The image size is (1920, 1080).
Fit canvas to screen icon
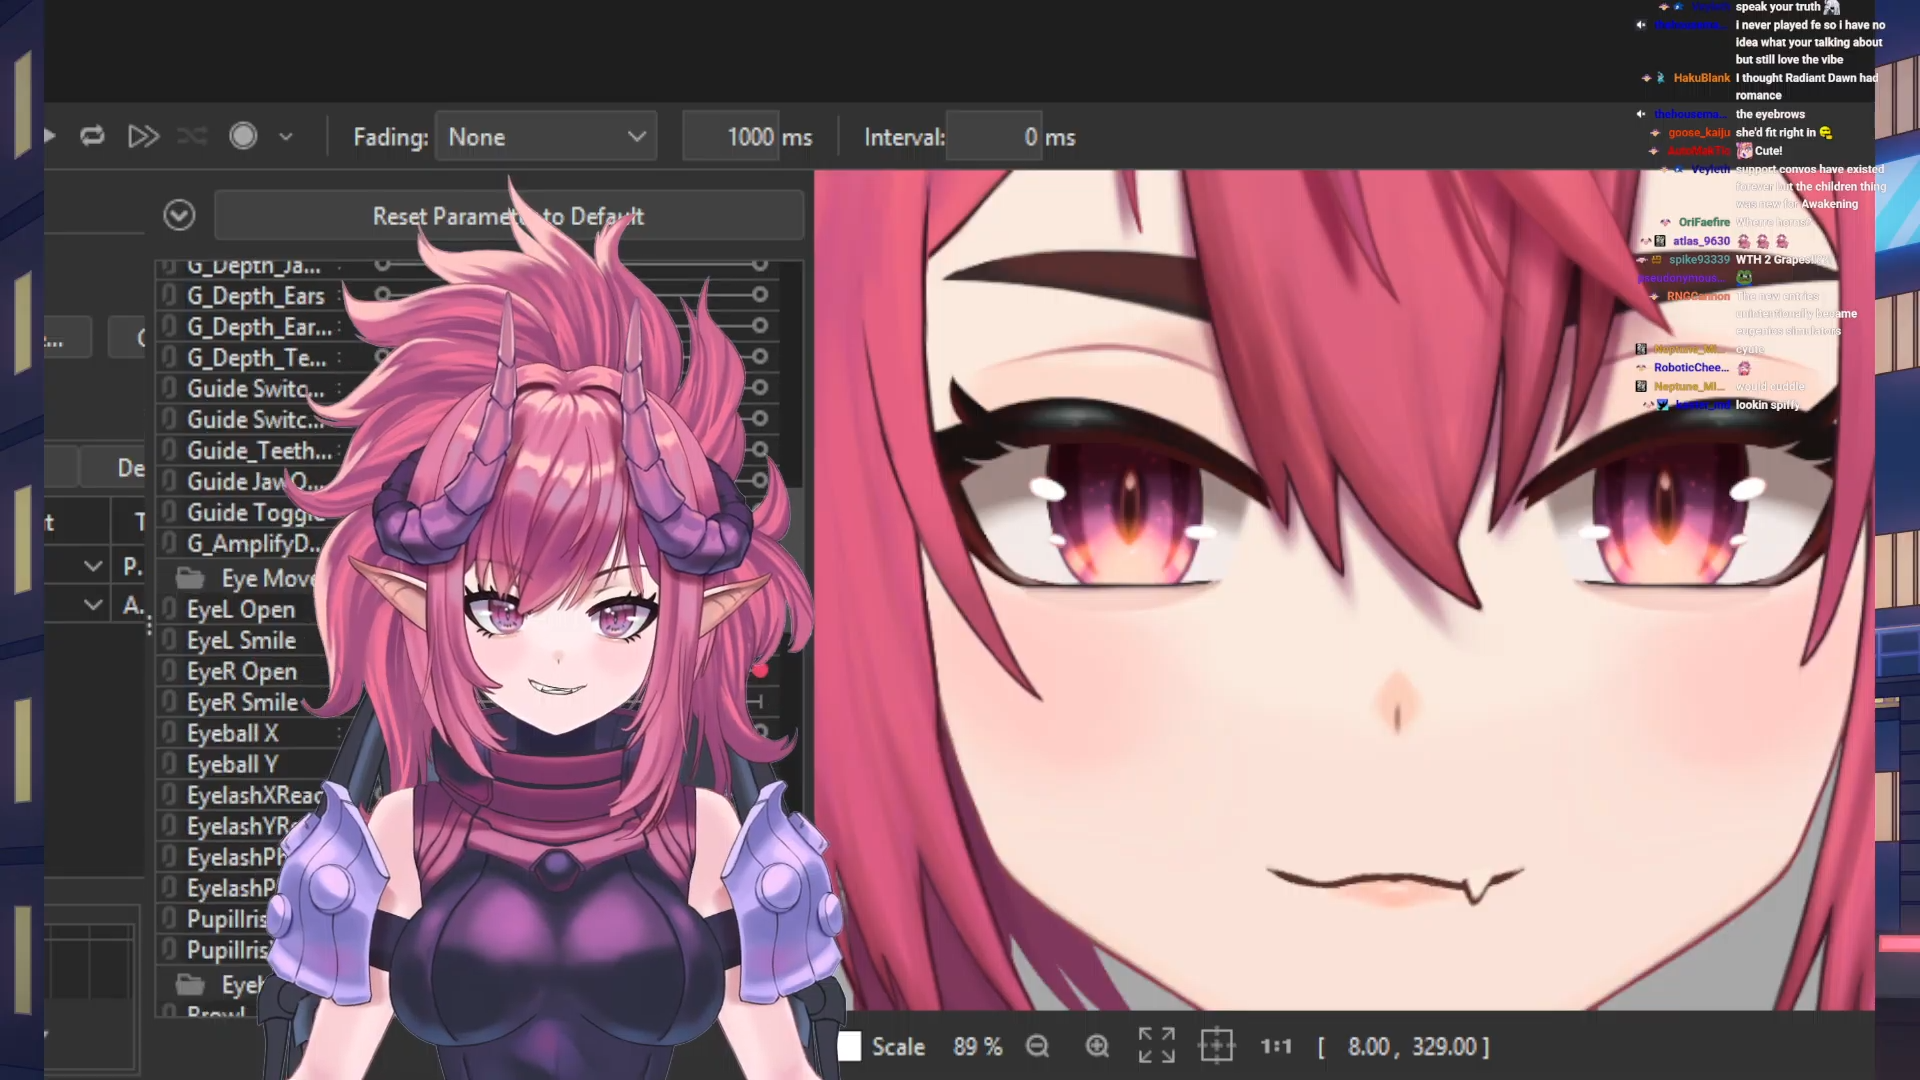[x=1156, y=1046]
